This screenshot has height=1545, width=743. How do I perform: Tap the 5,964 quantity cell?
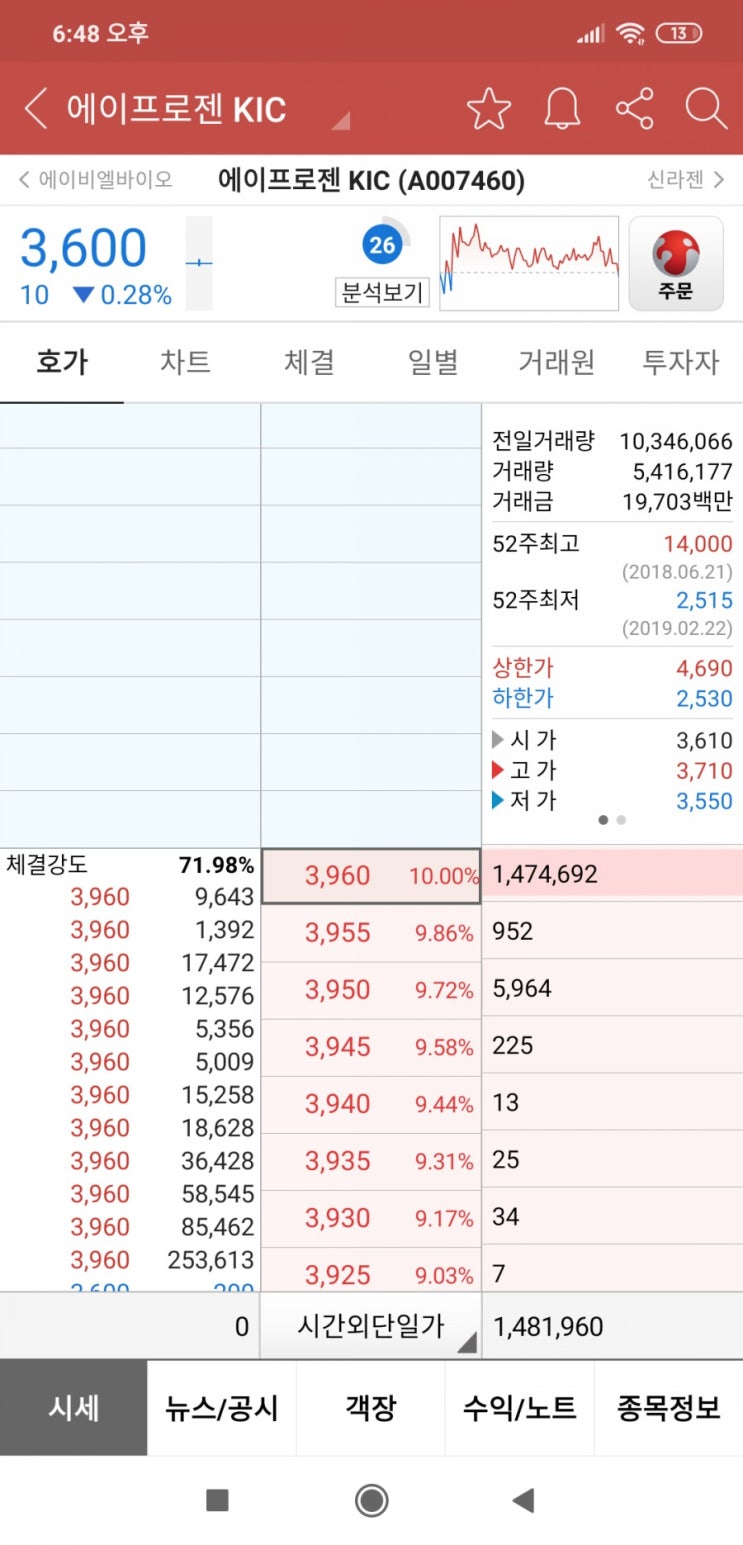[612, 988]
